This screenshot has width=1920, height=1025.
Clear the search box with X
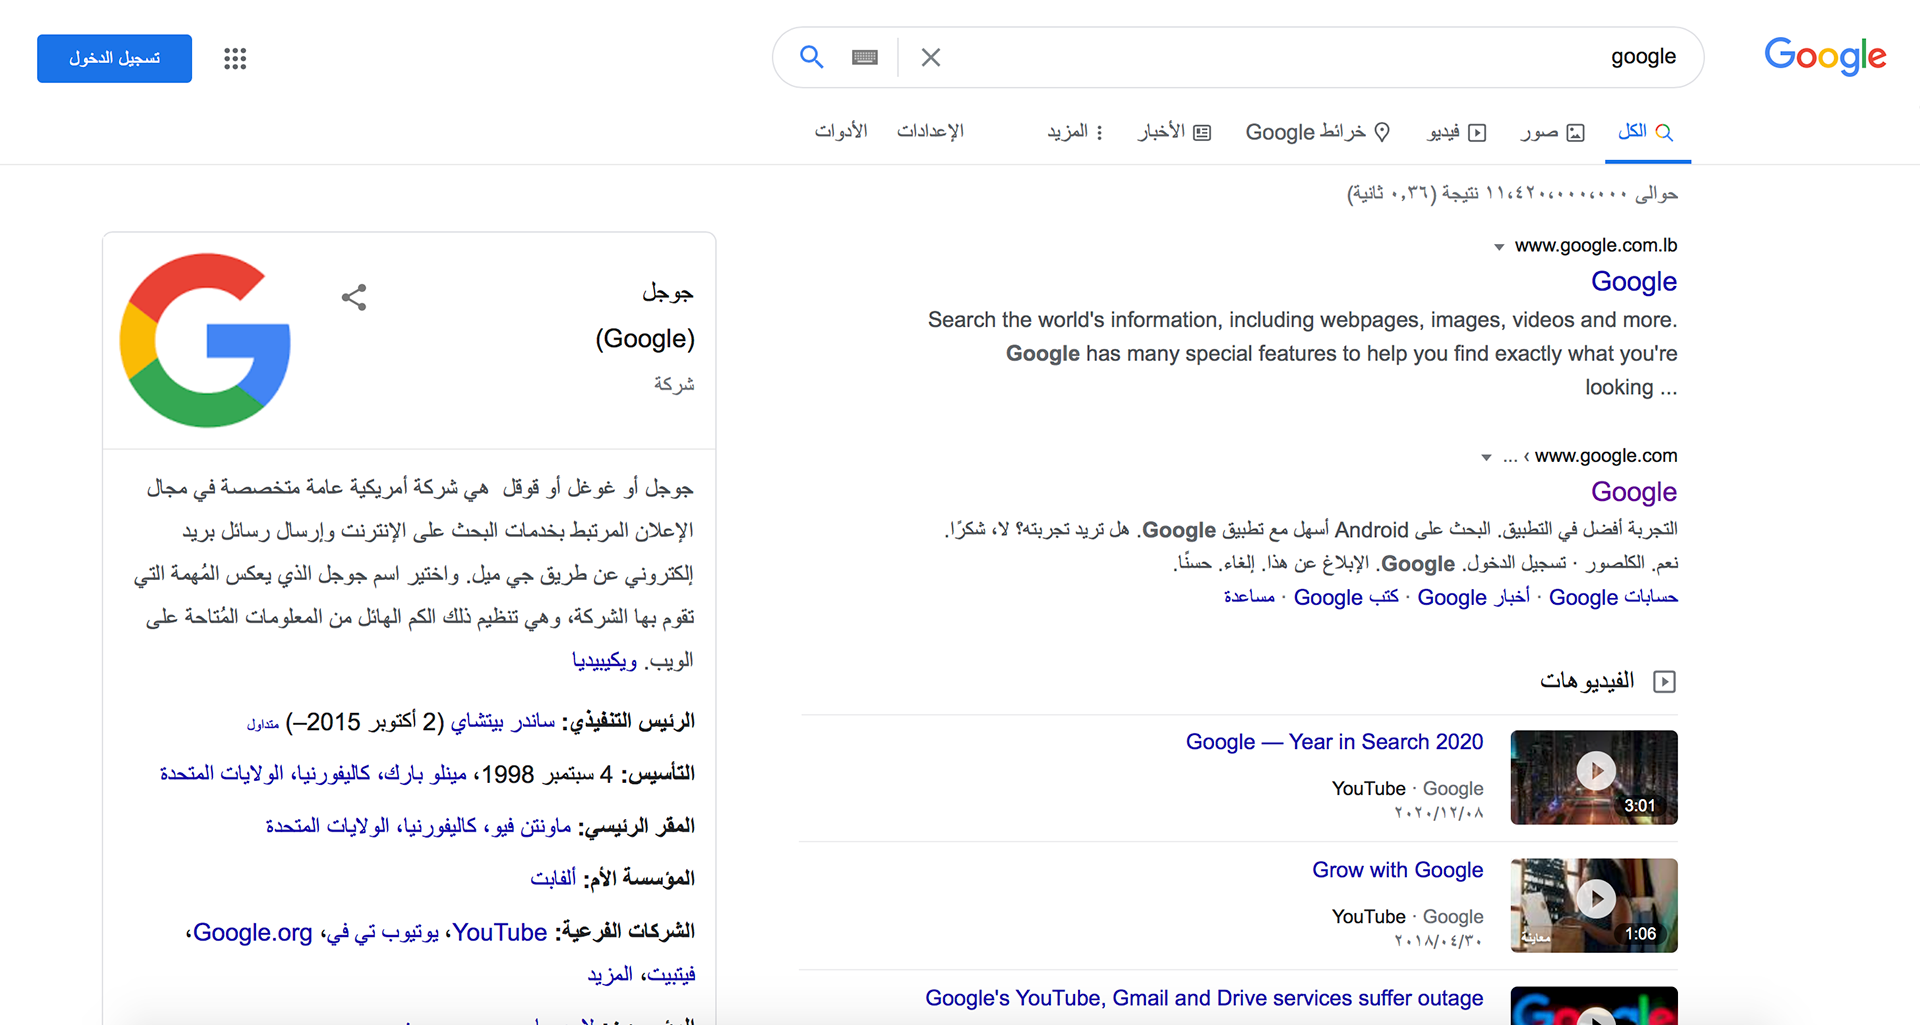pyautogui.click(x=931, y=57)
